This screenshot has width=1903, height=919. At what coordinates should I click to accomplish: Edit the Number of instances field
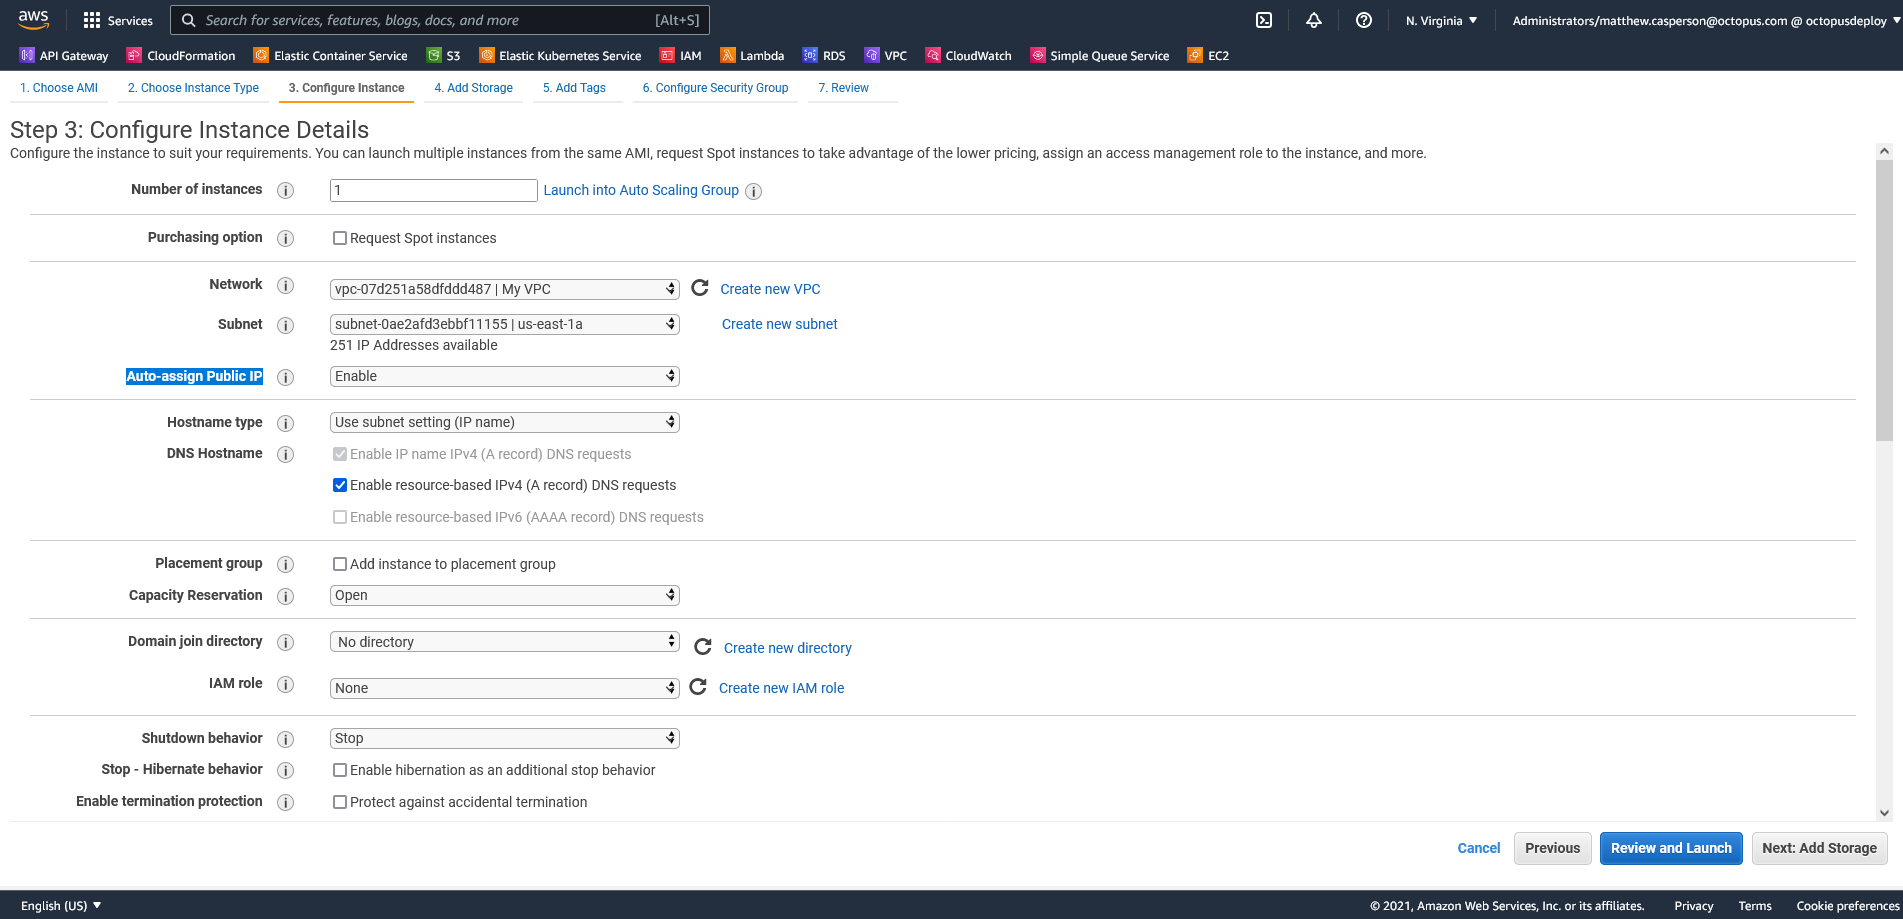click(432, 190)
